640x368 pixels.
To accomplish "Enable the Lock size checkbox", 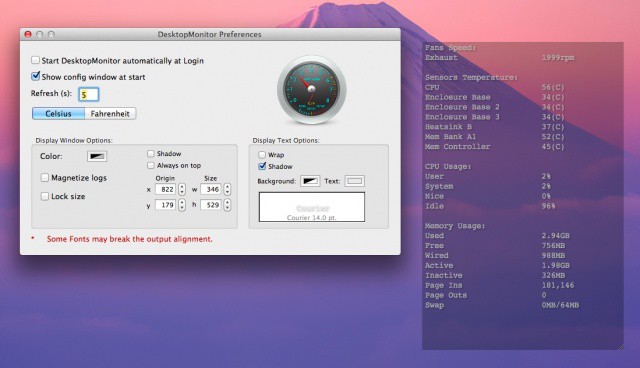I will click(45, 196).
